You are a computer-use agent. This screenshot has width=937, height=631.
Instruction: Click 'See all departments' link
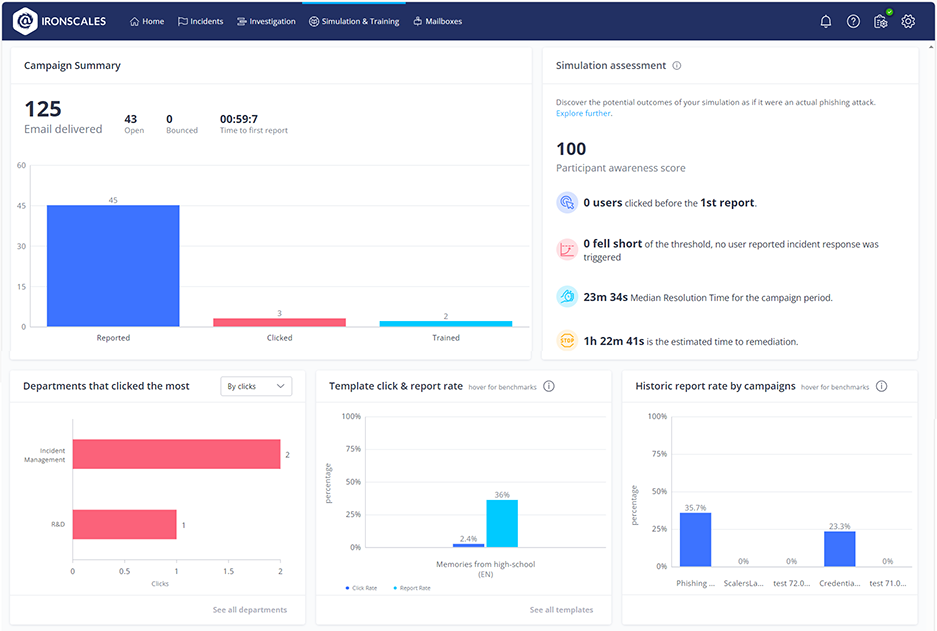point(251,609)
